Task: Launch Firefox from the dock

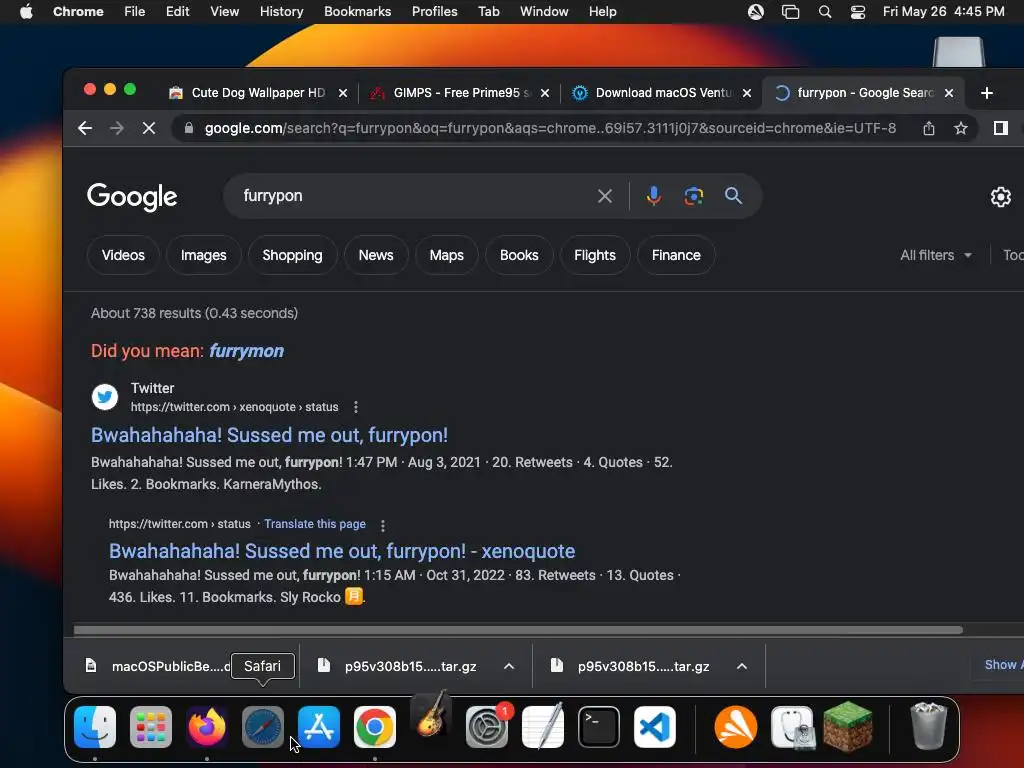Action: pyautogui.click(x=207, y=727)
